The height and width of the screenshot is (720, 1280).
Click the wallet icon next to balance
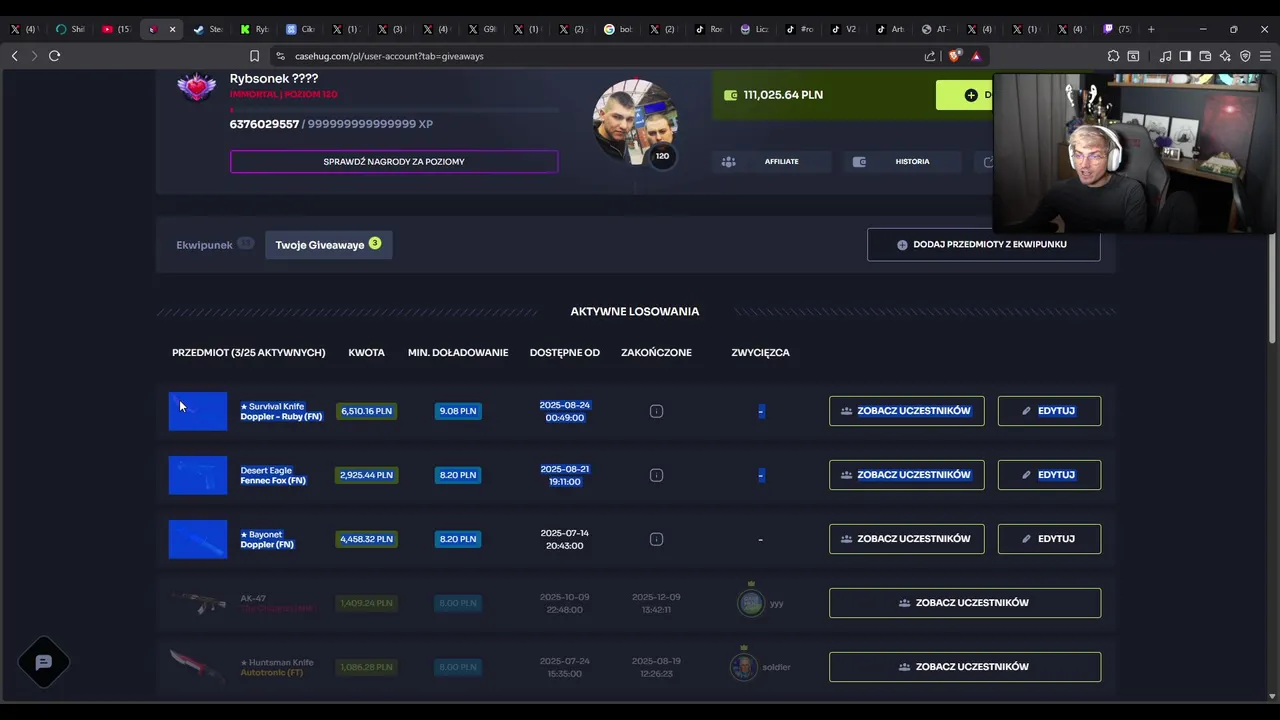click(730, 95)
